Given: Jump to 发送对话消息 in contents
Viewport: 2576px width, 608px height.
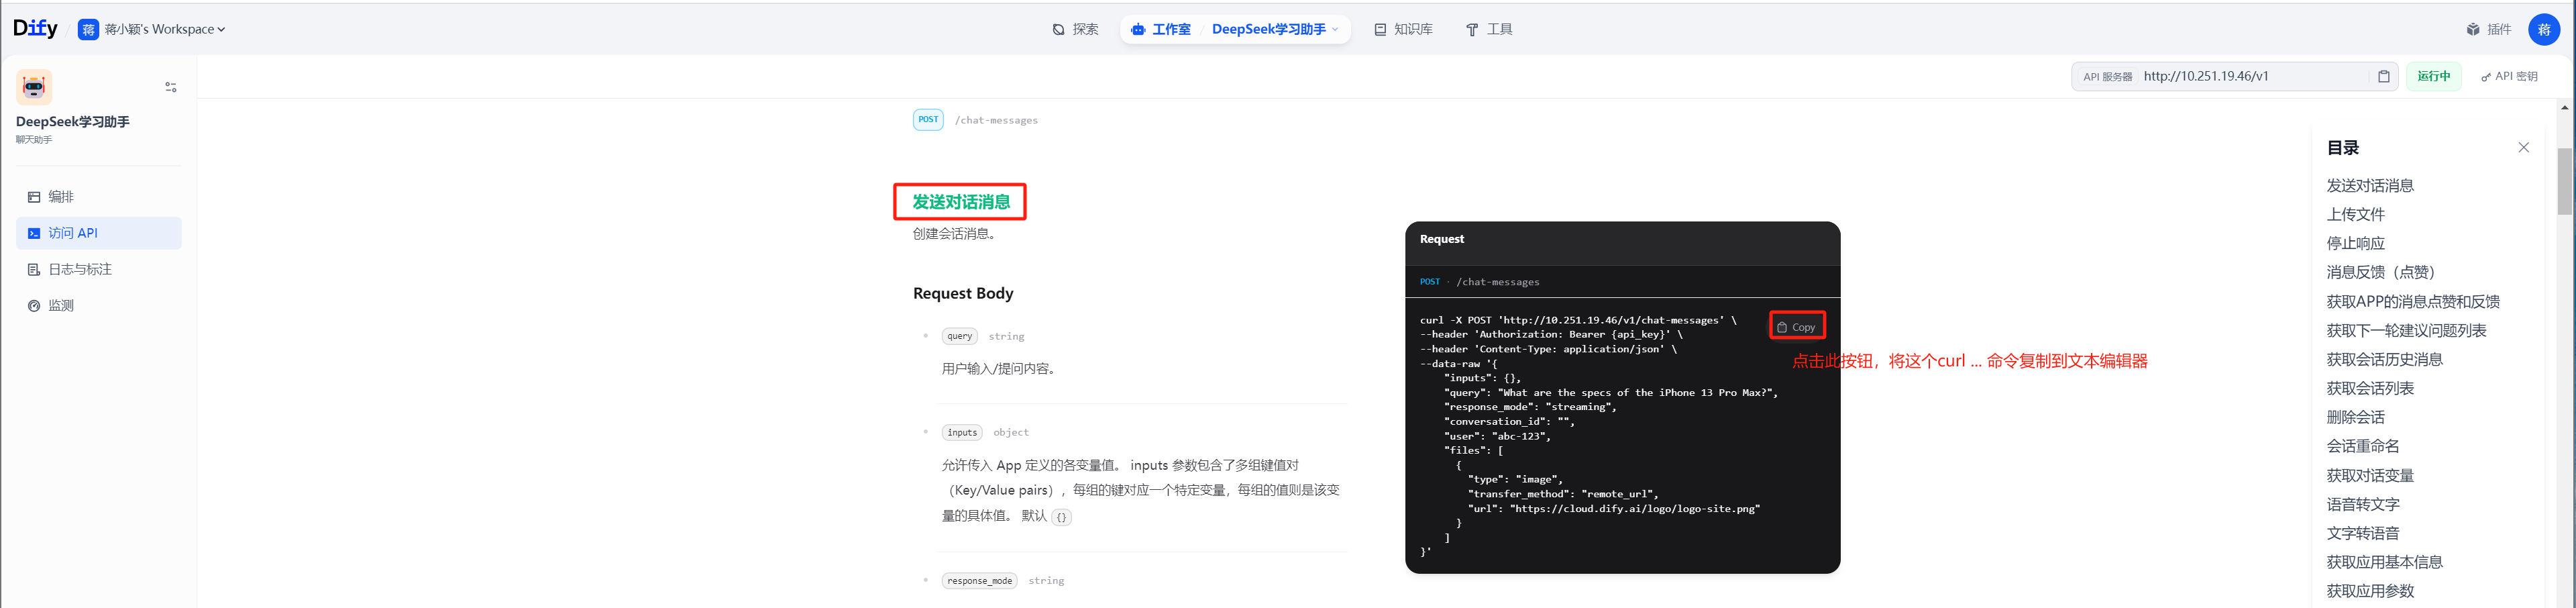Looking at the screenshot, I should pyautogui.click(x=2370, y=185).
